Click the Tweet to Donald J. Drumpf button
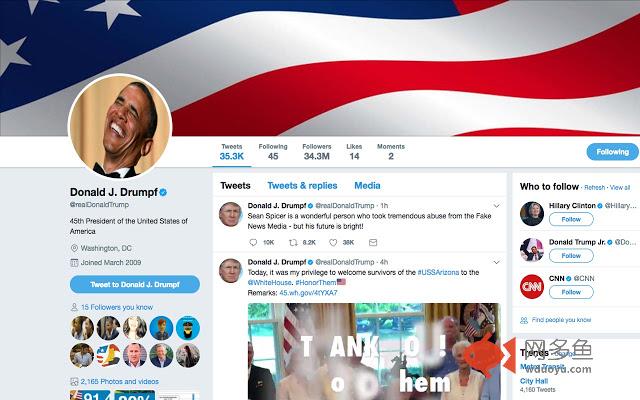Viewport: 640px width, 400px height. point(135,284)
